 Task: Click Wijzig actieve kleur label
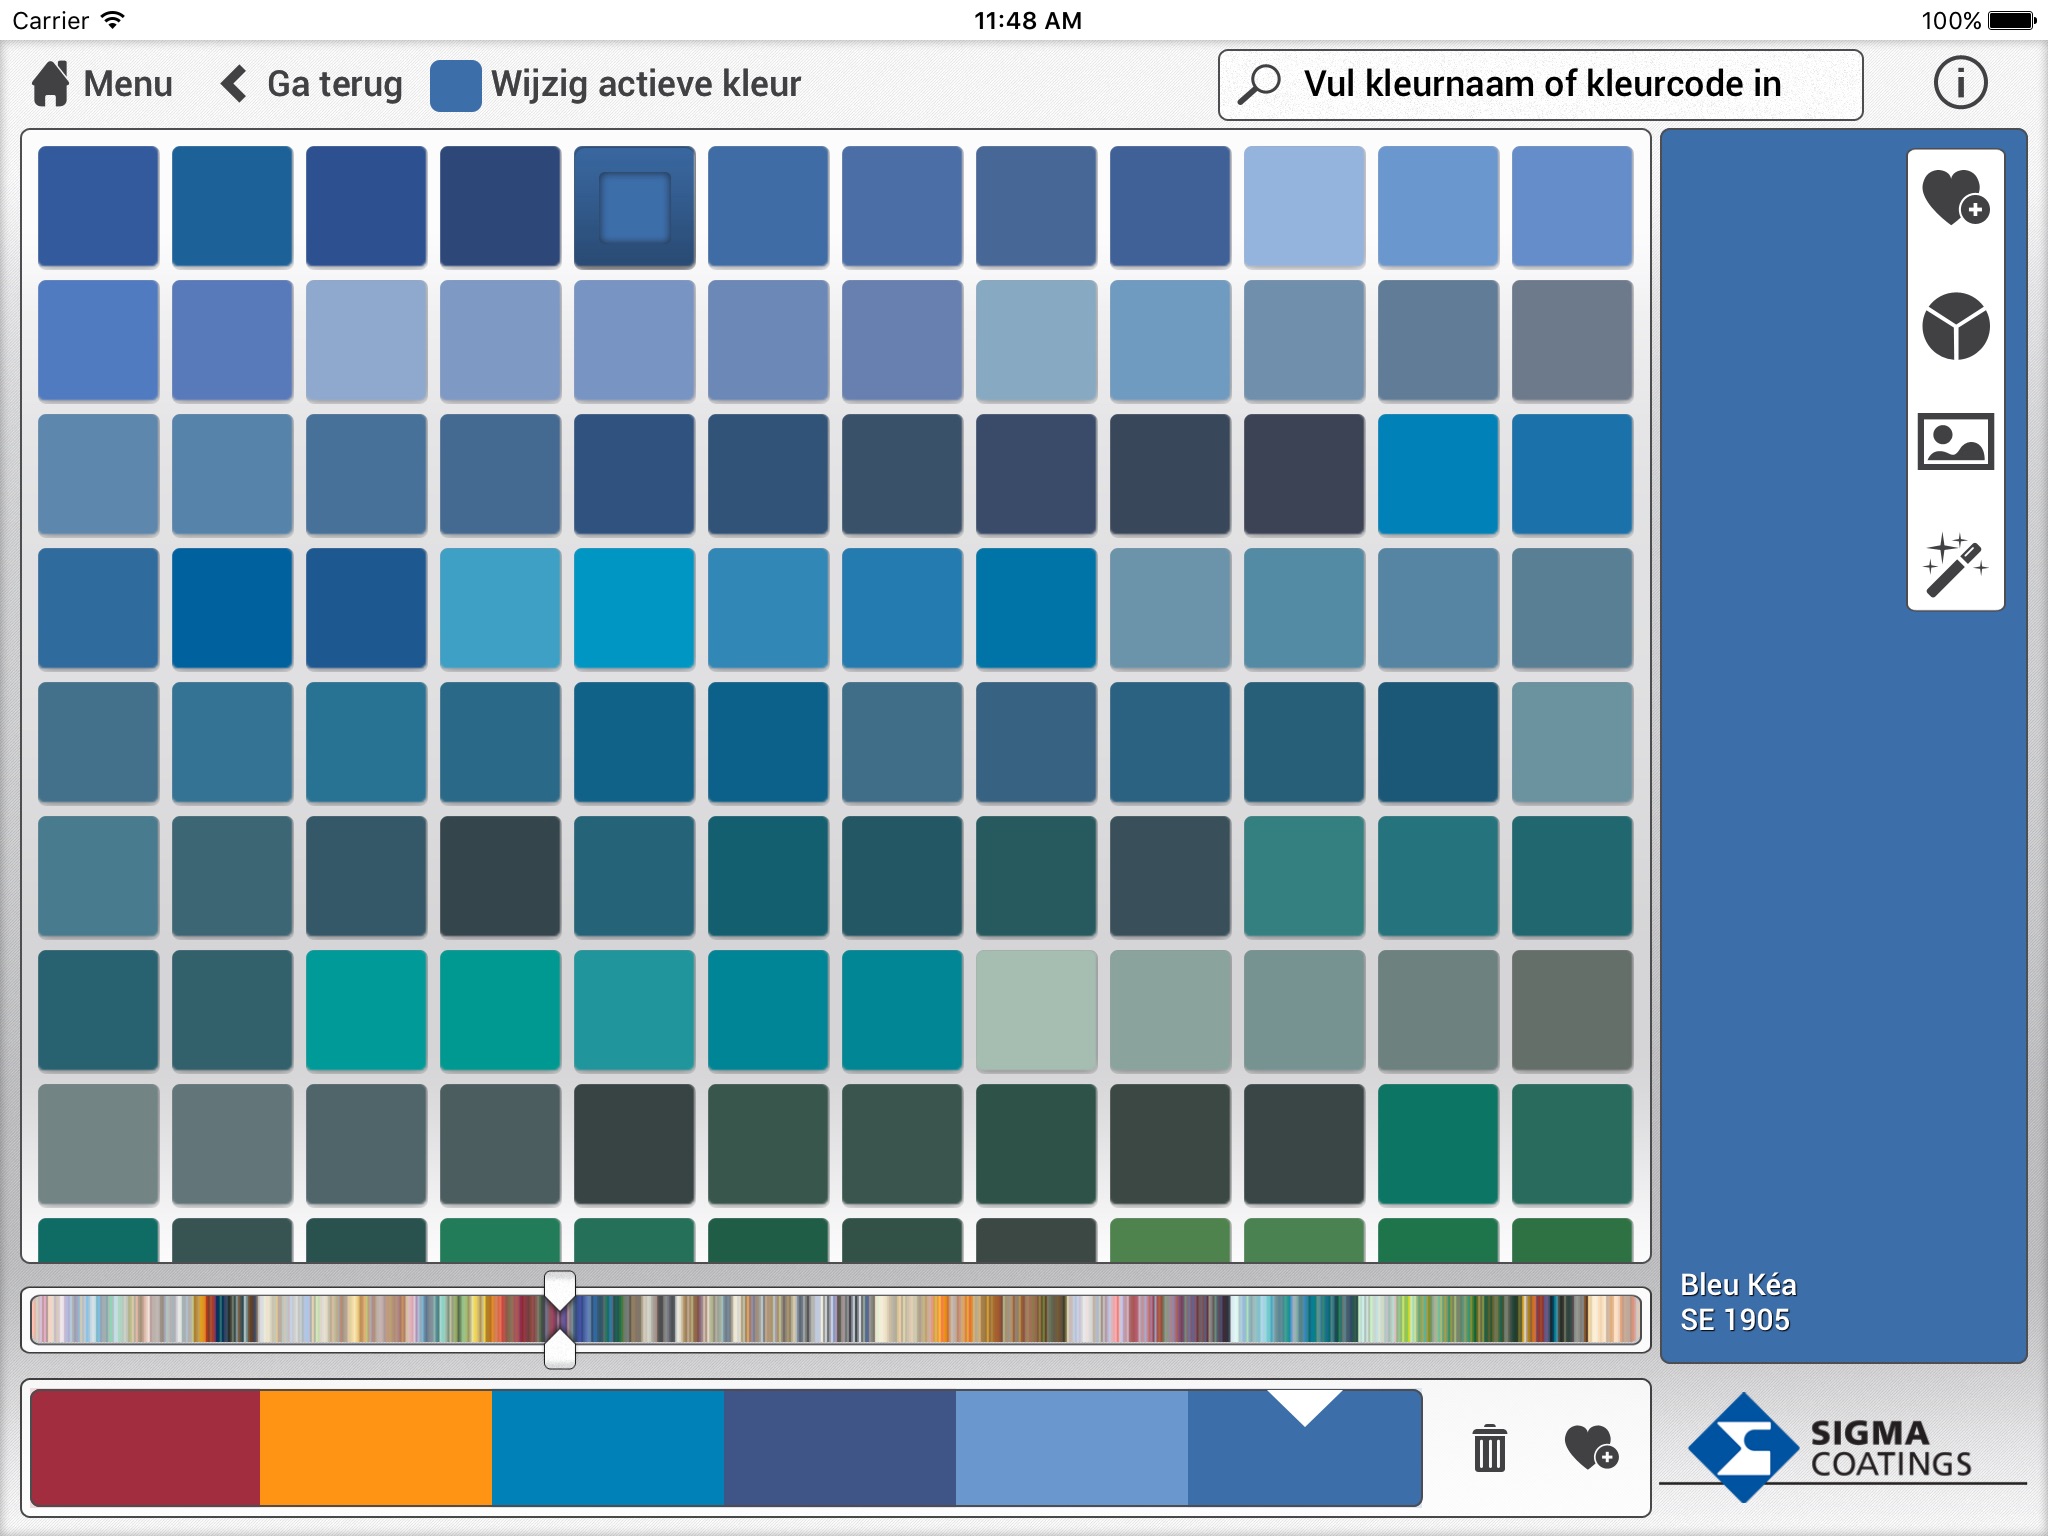[646, 85]
